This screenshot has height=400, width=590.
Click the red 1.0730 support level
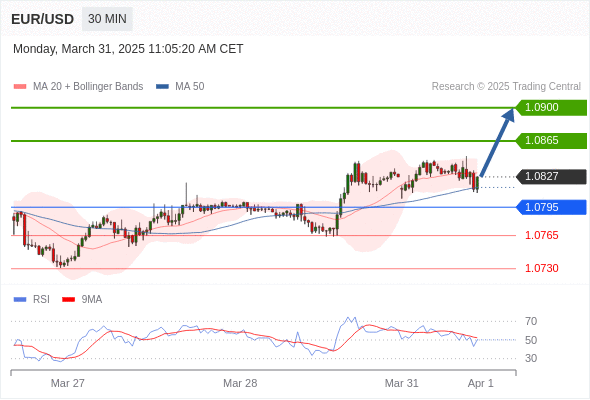pos(542,268)
